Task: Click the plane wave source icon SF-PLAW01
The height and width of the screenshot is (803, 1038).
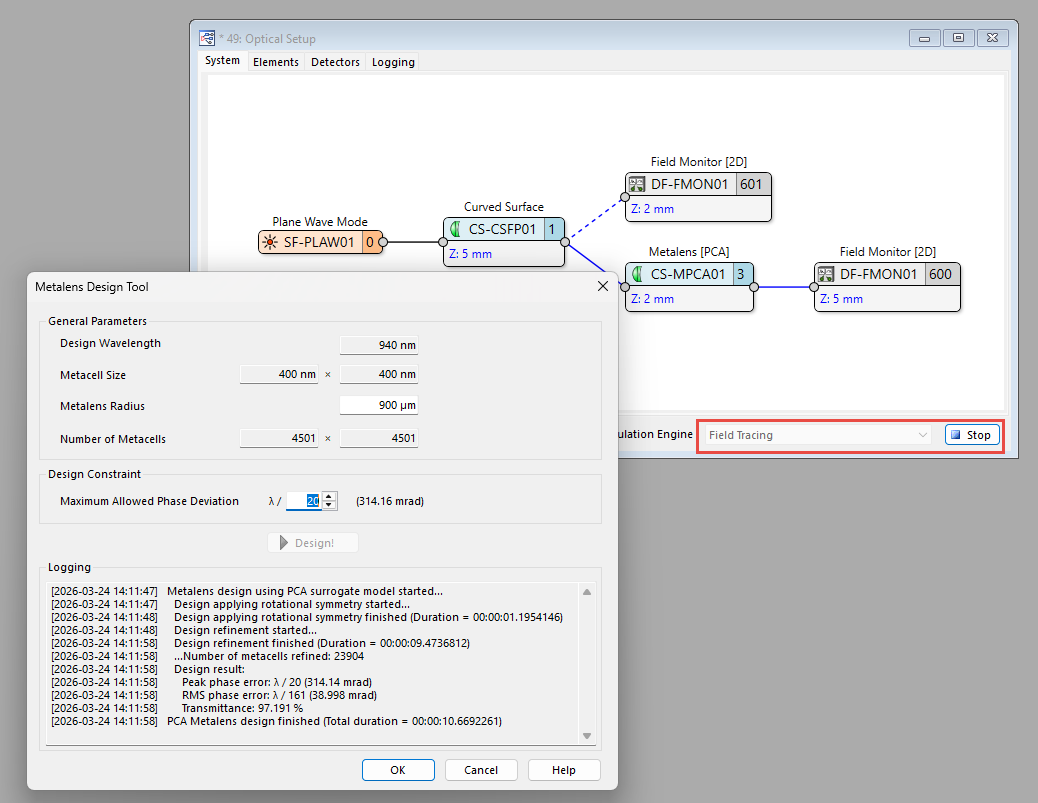Action: [x=270, y=242]
